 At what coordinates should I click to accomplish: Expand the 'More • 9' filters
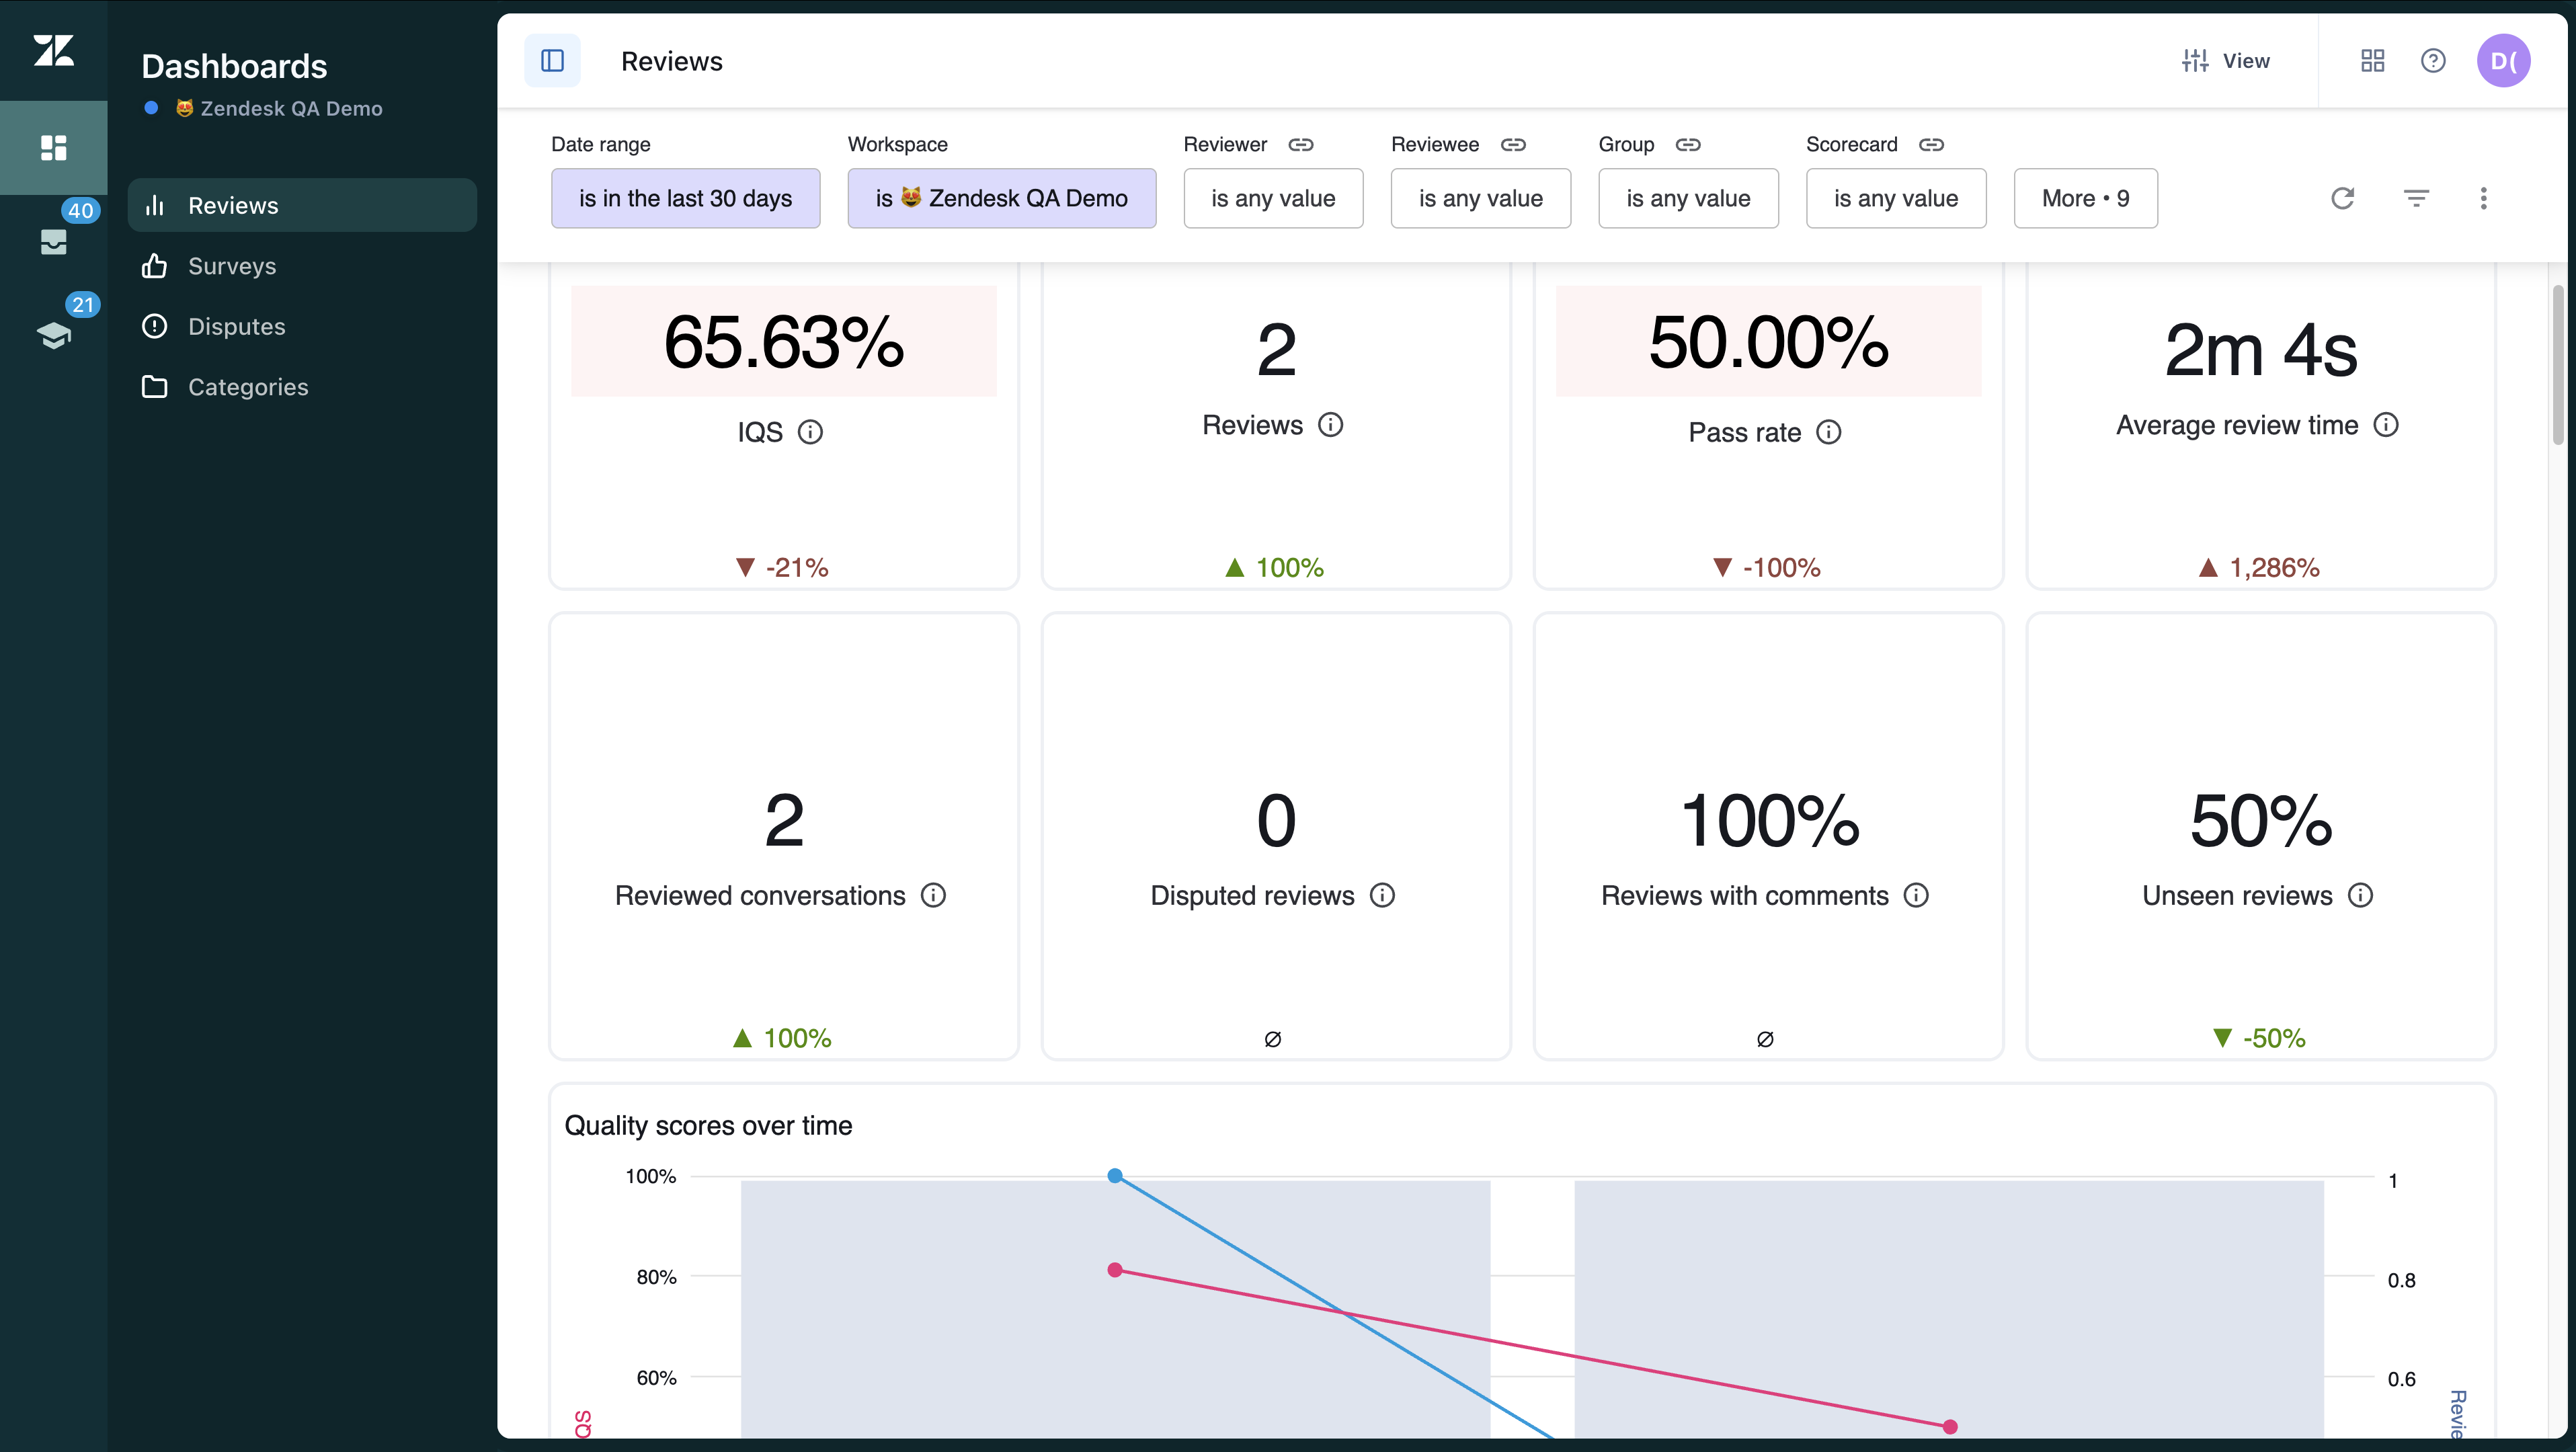(x=2085, y=198)
